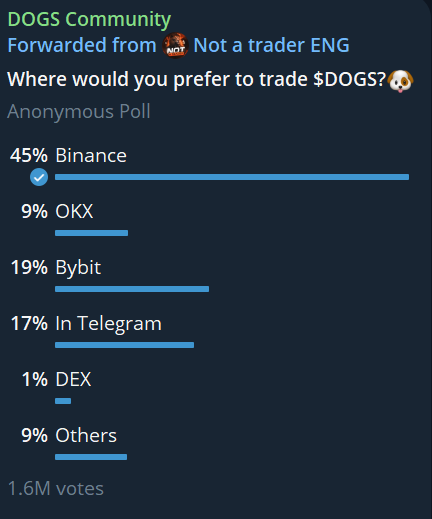The width and height of the screenshot is (432, 519).
Task: Click the Not a trader channel avatar
Action: (x=175, y=45)
